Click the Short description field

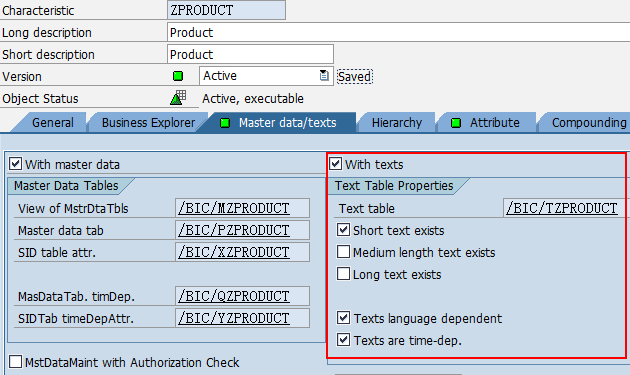[x=250, y=54]
